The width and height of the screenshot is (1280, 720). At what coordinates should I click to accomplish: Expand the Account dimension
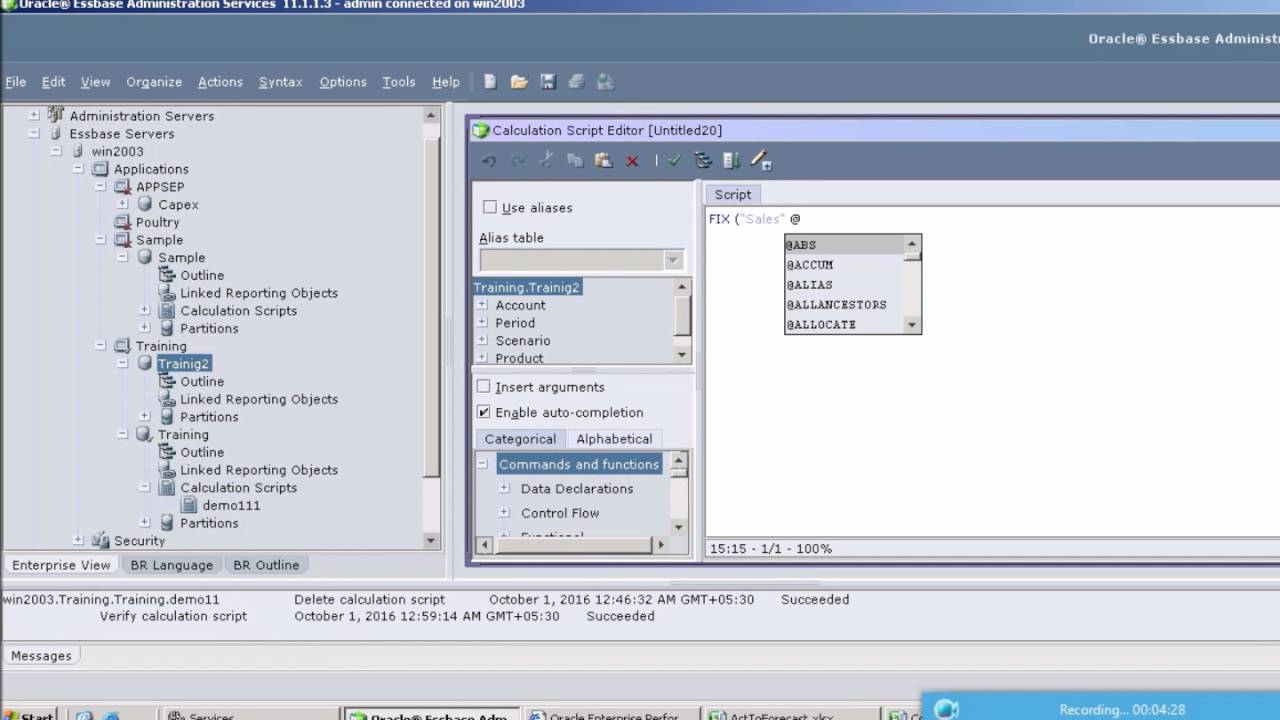tap(482, 305)
